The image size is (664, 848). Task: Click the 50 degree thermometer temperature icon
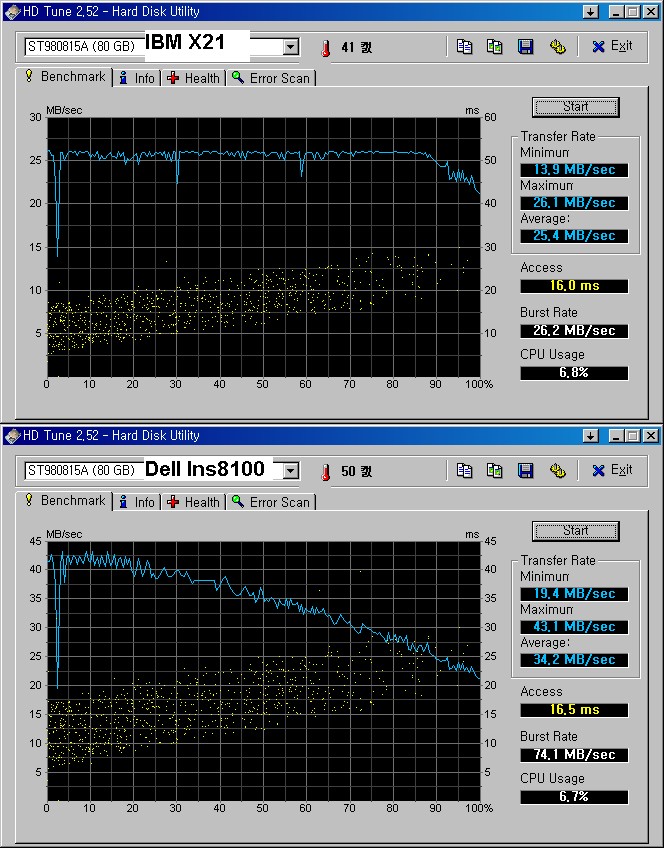[325, 471]
